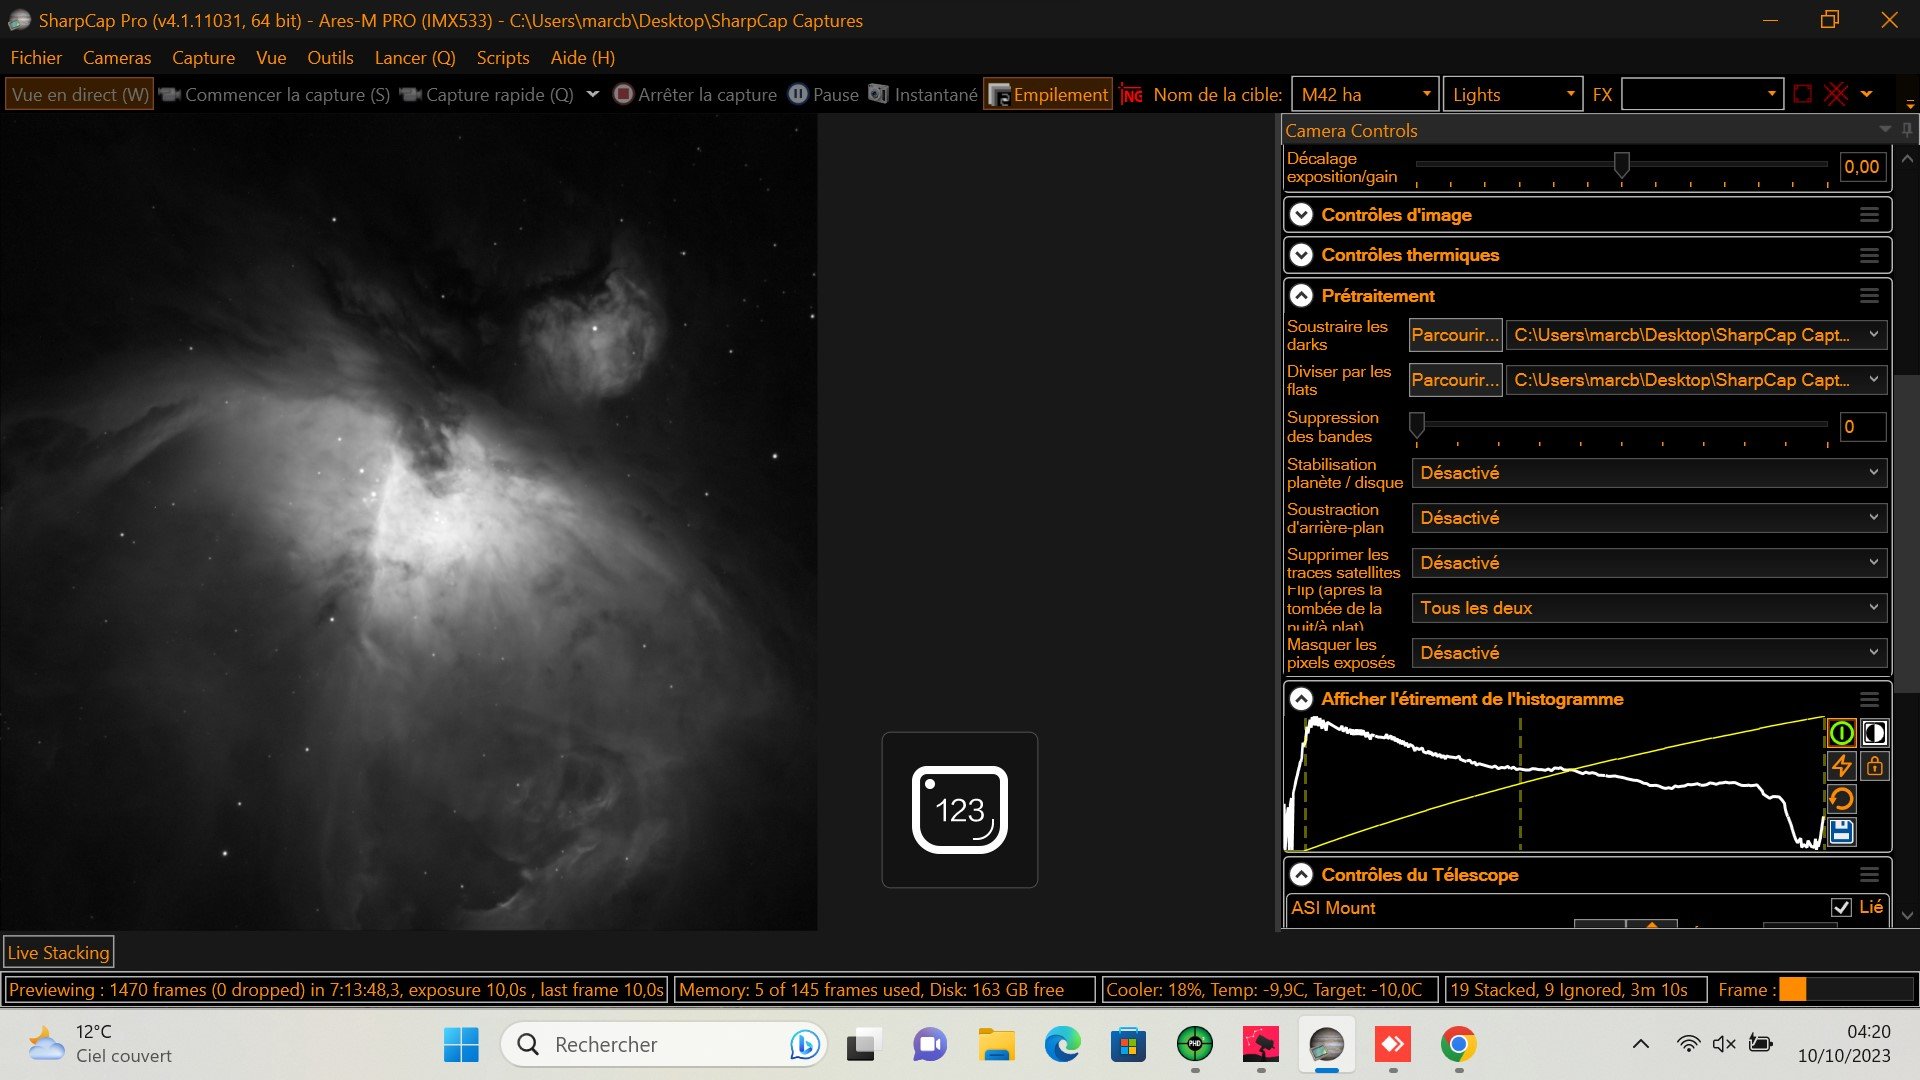Click the invert contrast half-circle icon
1920x1080 pixels.
coord(1874,733)
